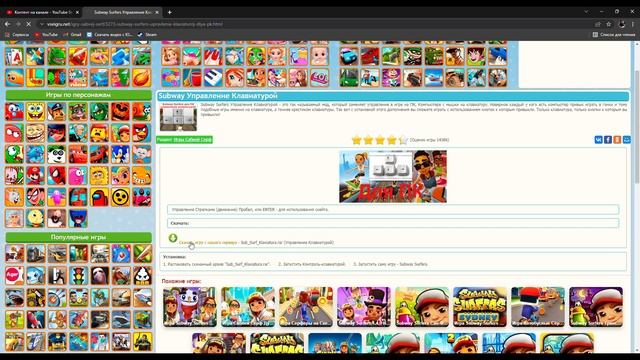
Task: Select the Subway Surfers Управление tab
Action: (x=122, y=12)
